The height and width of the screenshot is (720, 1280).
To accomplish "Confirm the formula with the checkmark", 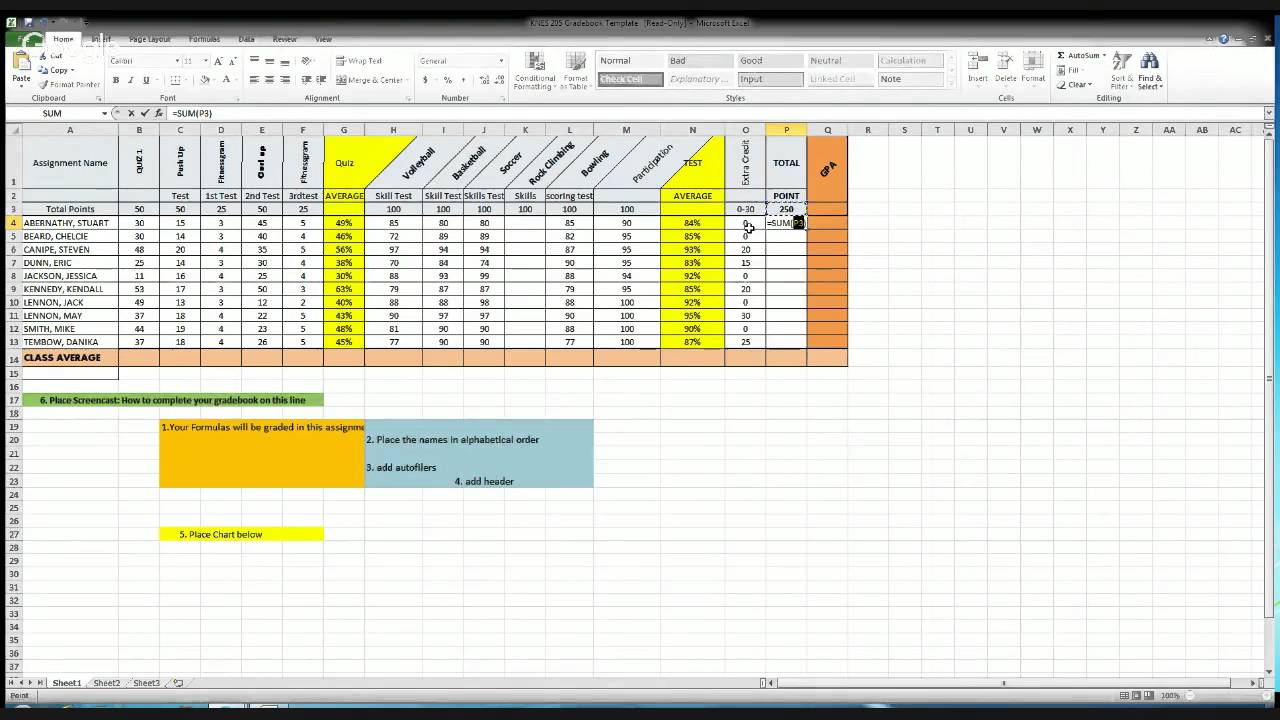I will [145, 113].
